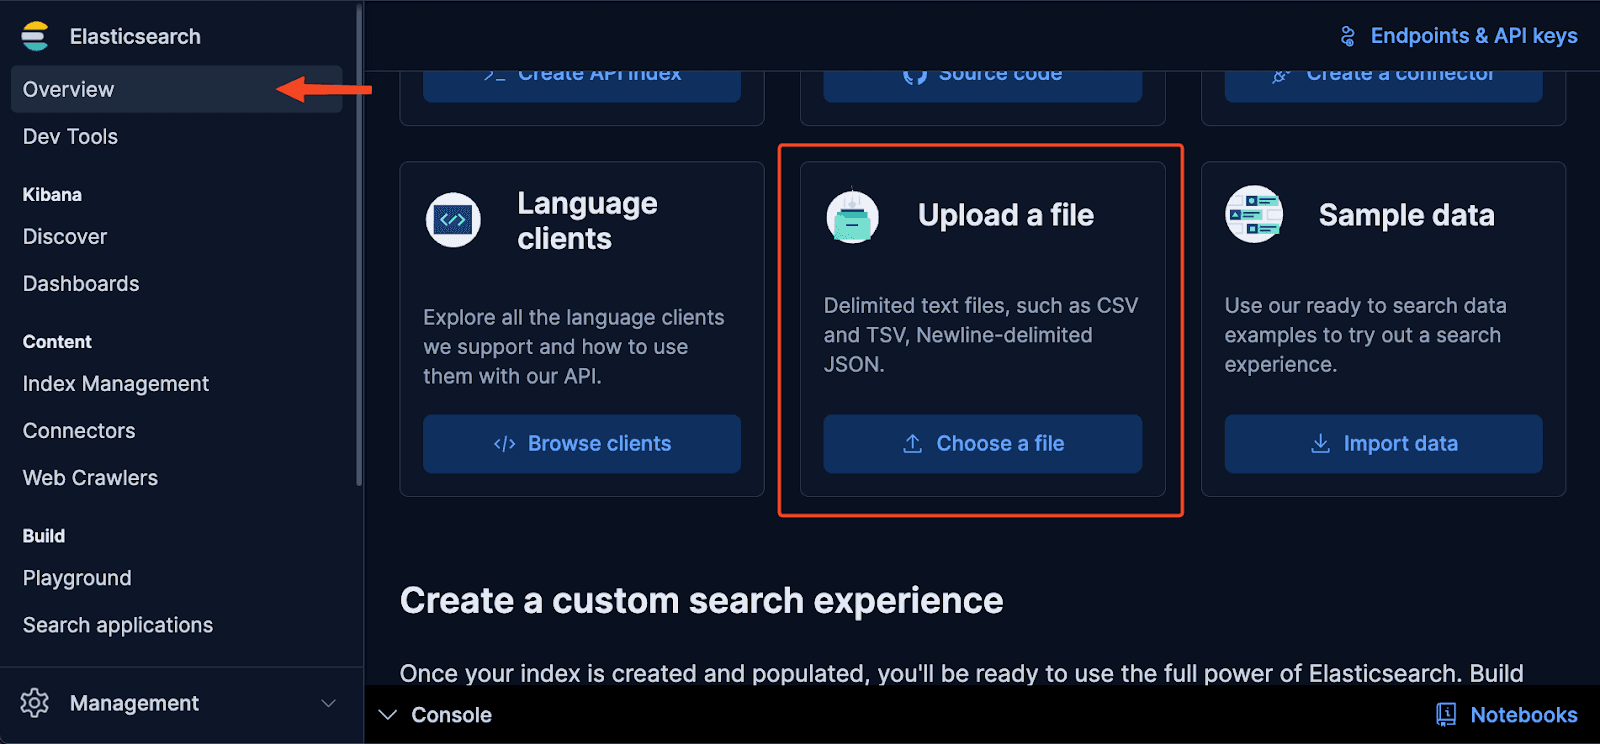Click the upload icon on Choose a file
The image size is (1600, 744).
tap(912, 443)
